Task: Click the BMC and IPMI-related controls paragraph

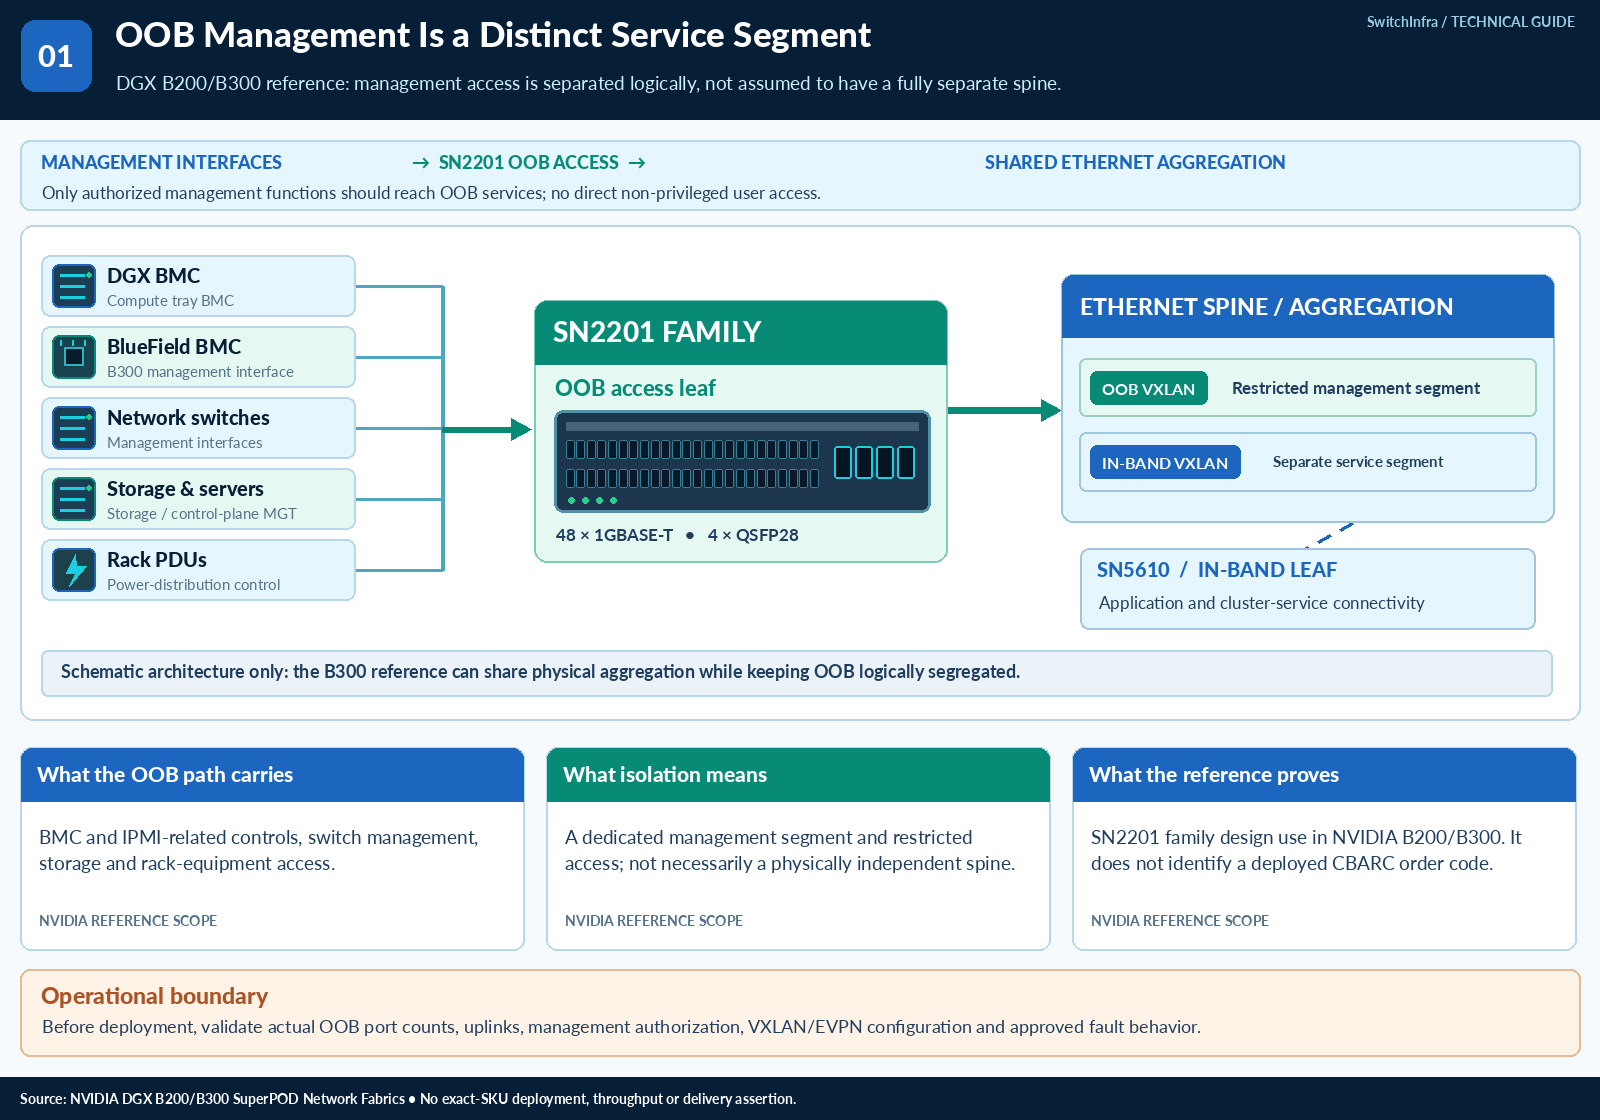Action: click(259, 850)
